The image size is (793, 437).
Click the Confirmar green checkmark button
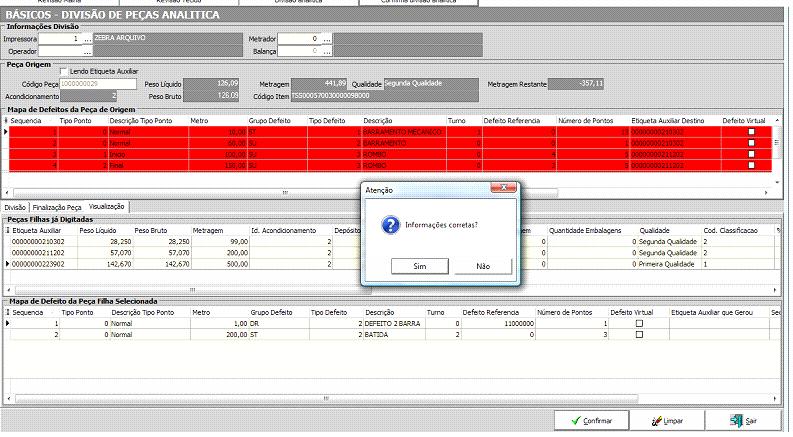coord(590,421)
